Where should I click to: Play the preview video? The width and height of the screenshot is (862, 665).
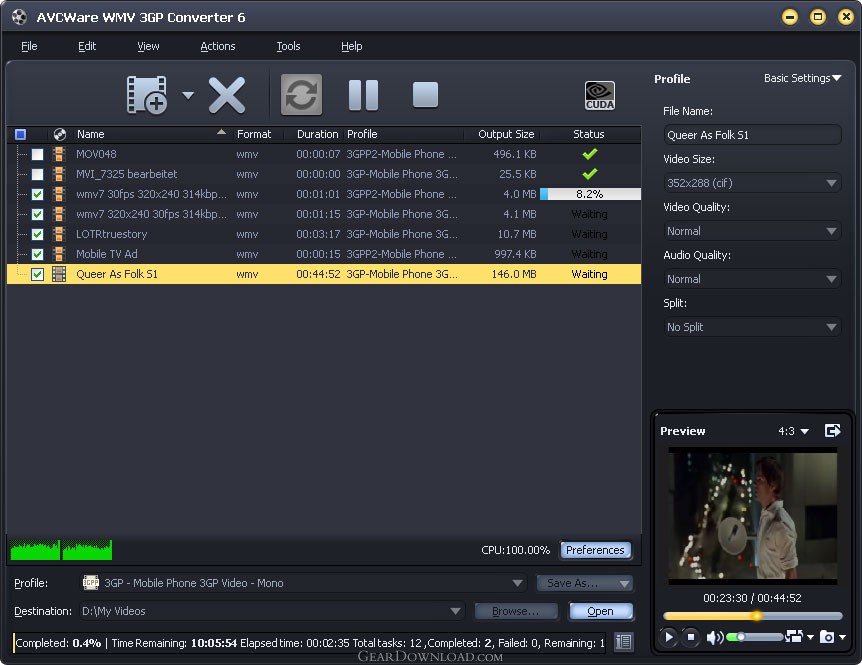coord(668,637)
